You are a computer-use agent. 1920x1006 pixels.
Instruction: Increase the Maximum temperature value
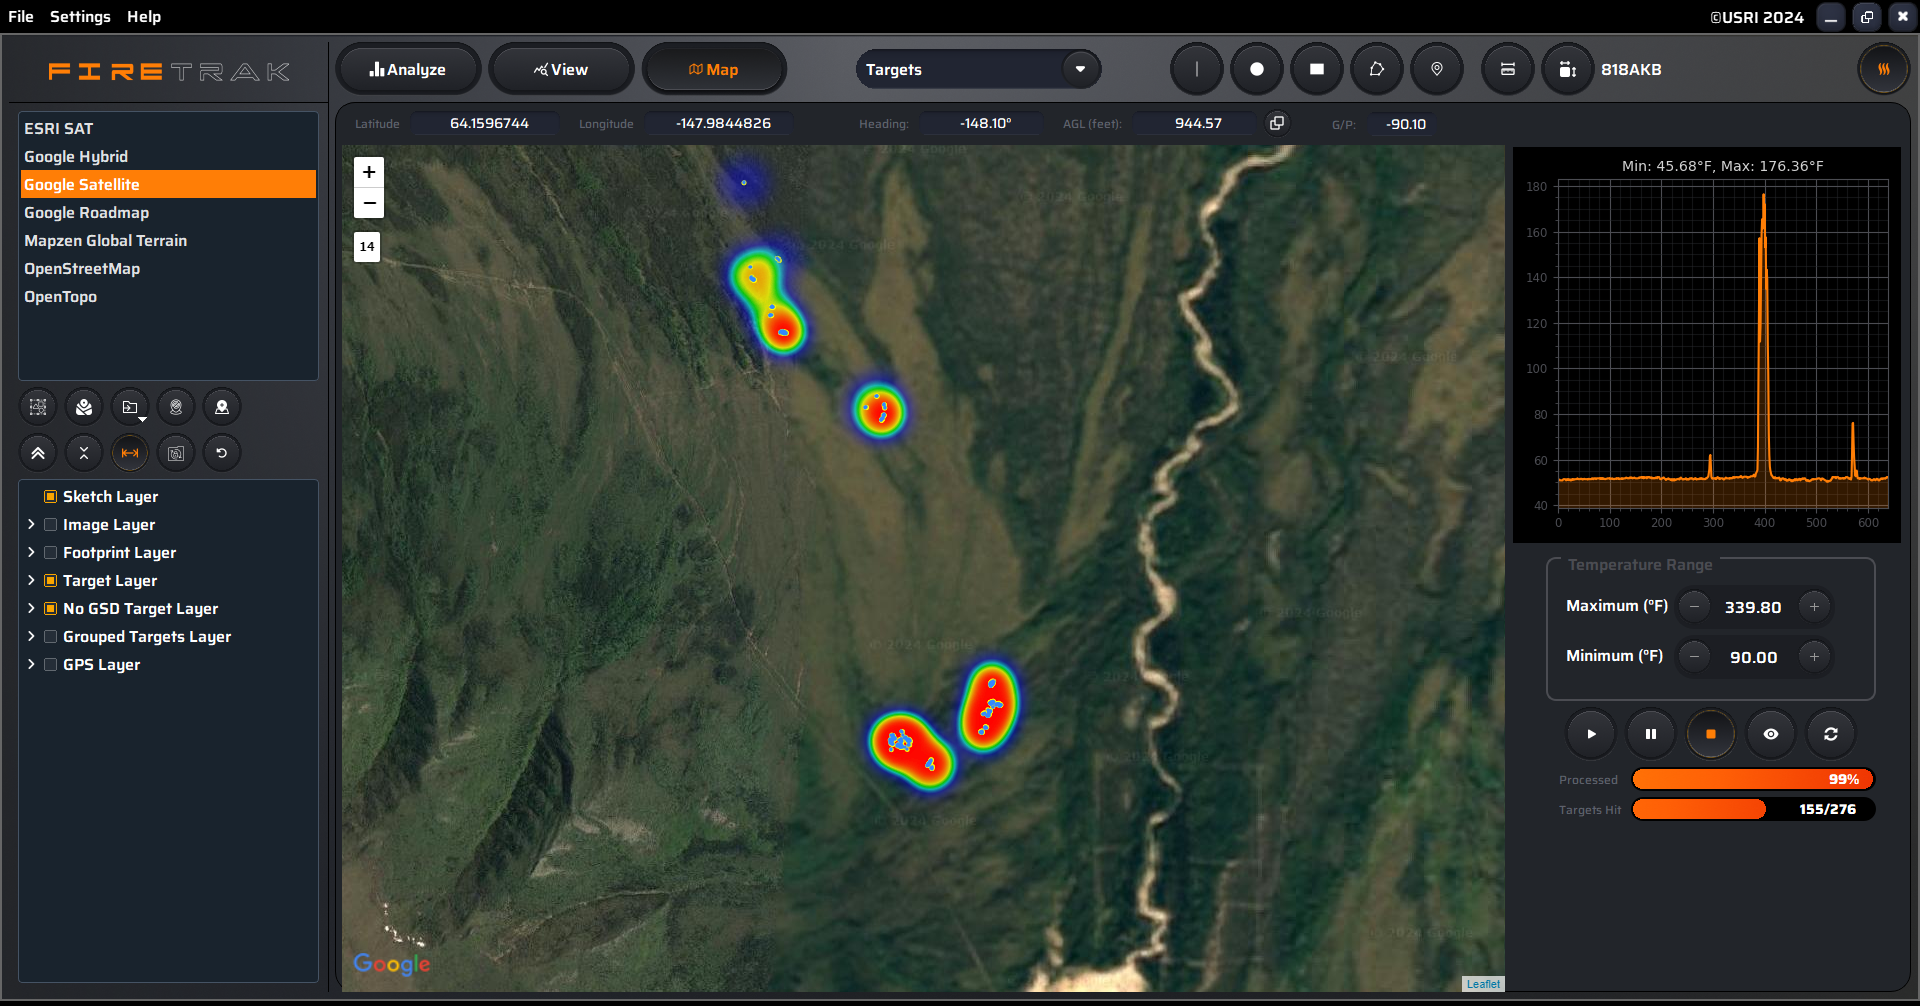click(x=1813, y=607)
